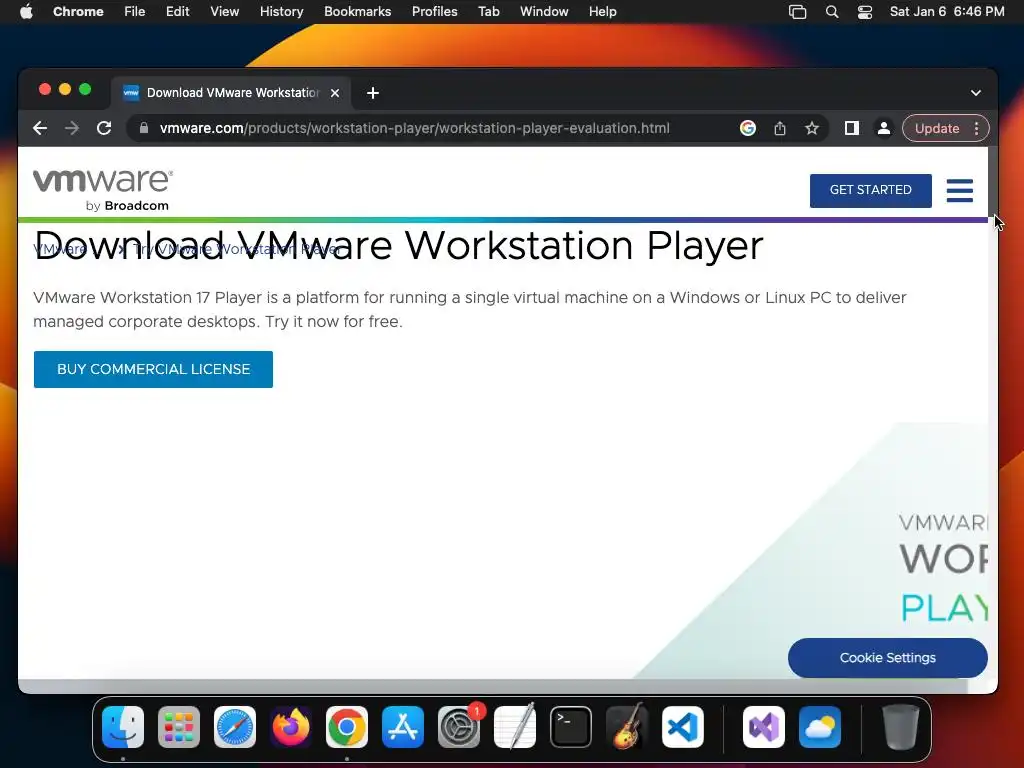This screenshot has width=1024, height=768.
Task: Open Terminal from the Dock
Action: pyautogui.click(x=571, y=727)
